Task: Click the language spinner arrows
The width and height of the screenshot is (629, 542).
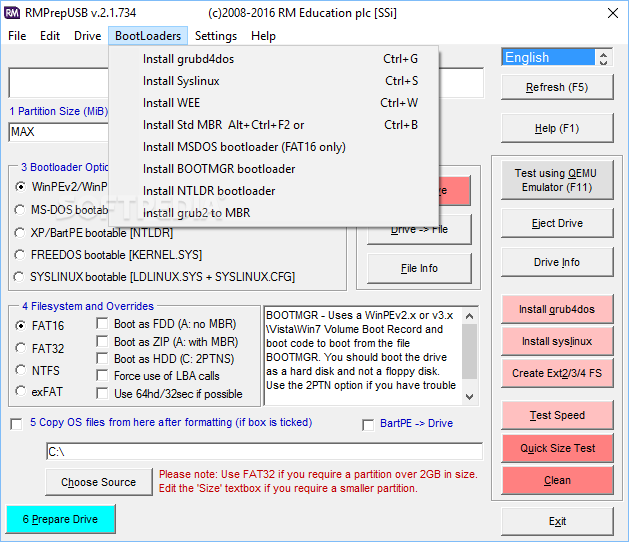Action: click(603, 57)
